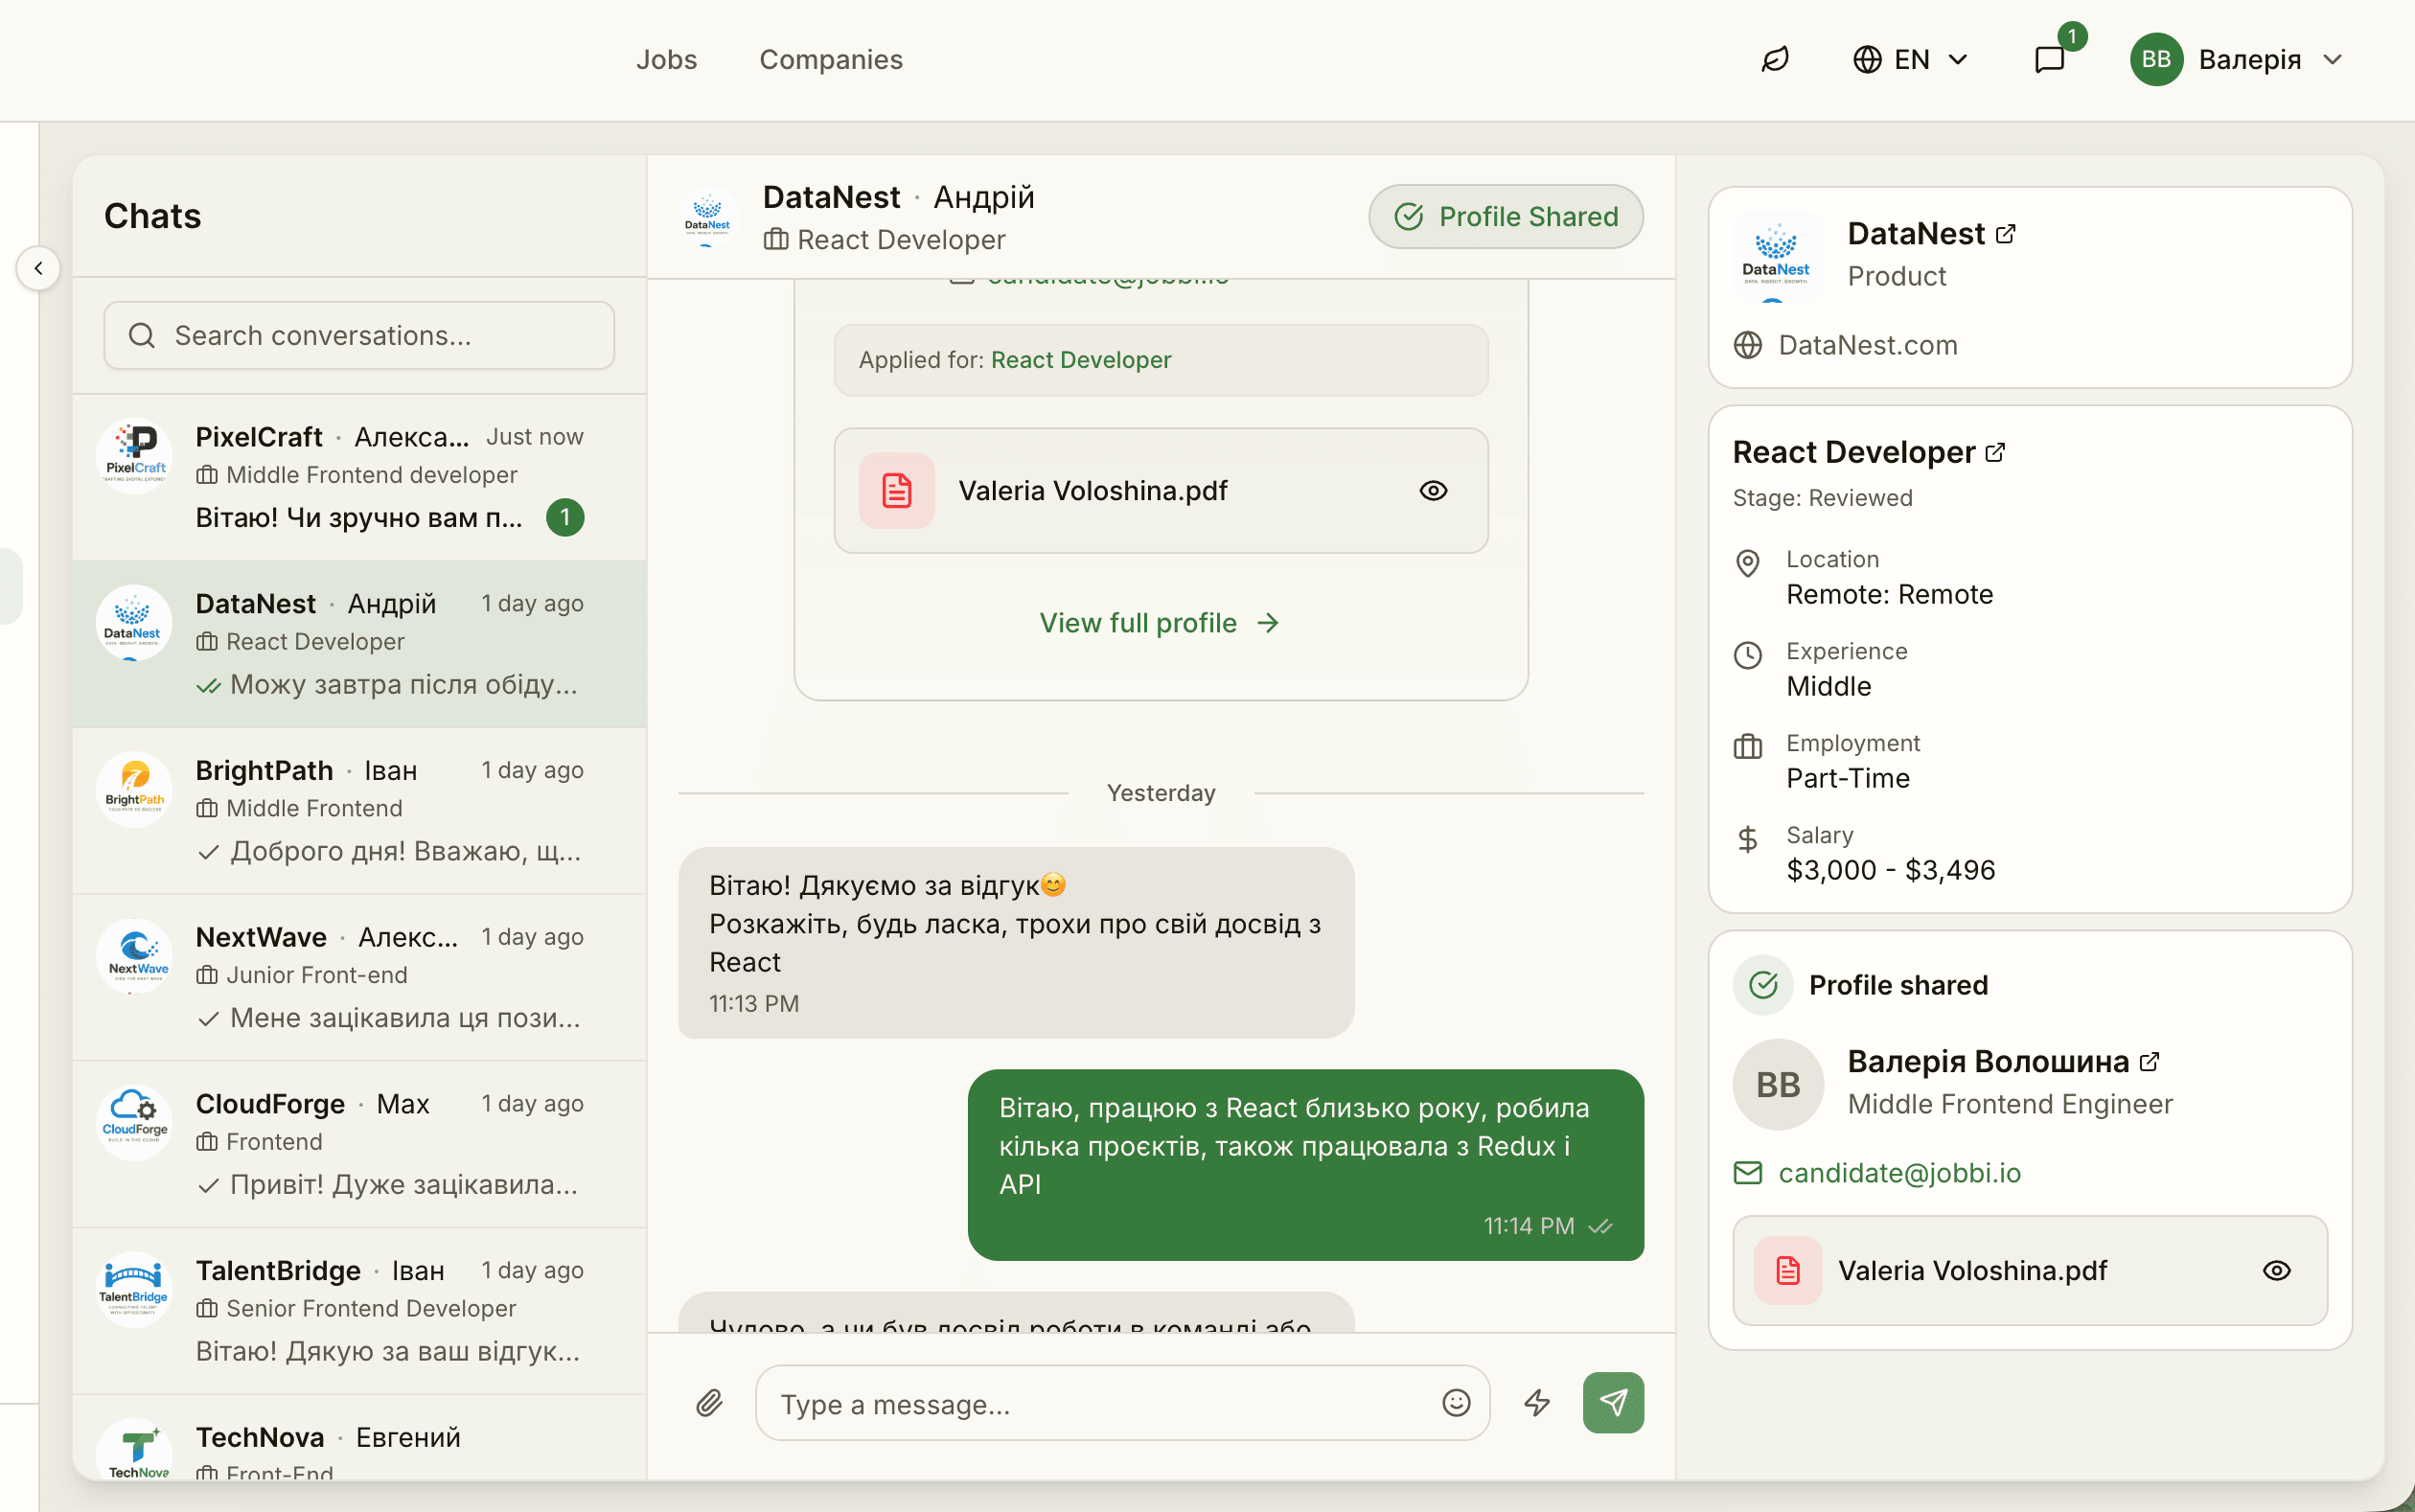Open the CloudForge Max conversation
Viewport: 2415px width, 1512px height.
tap(359, 1144)
